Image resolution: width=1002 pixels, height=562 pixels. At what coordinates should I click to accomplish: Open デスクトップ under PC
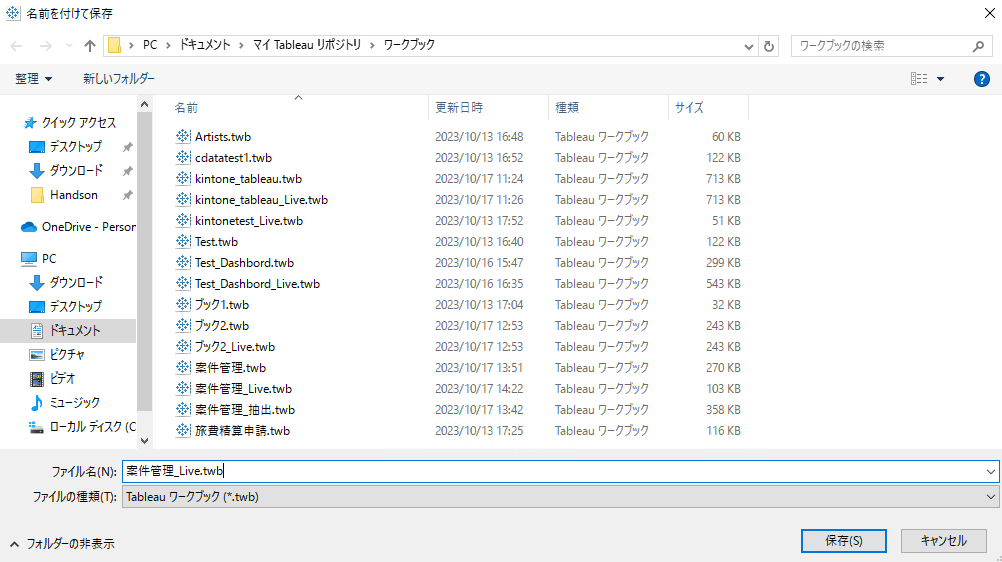pos(75,307)
